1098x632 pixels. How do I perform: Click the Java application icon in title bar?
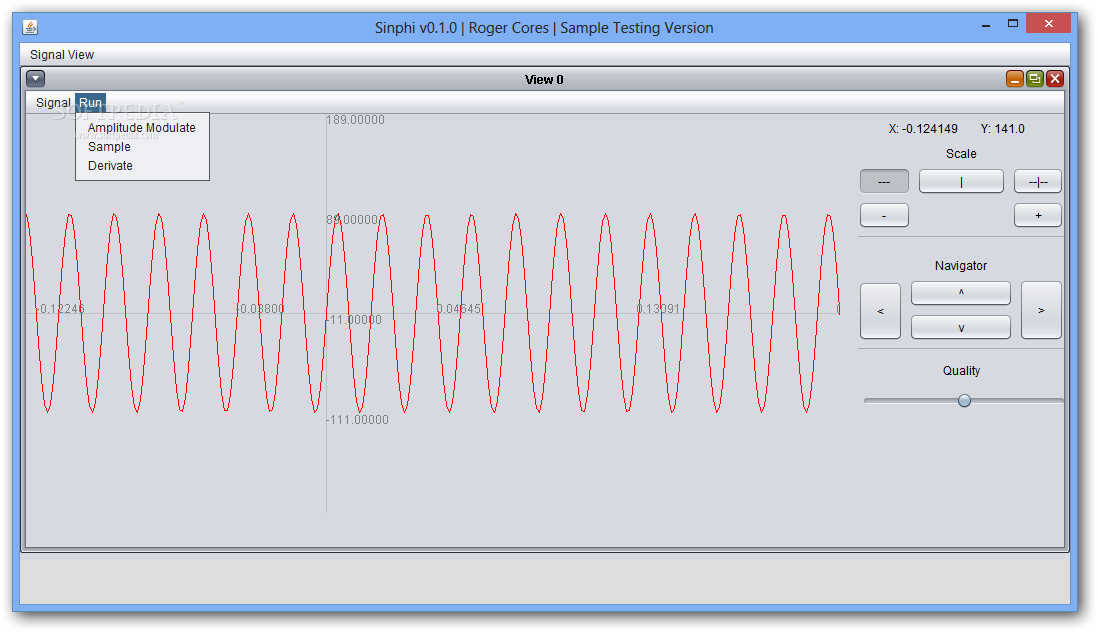point(30,27)
